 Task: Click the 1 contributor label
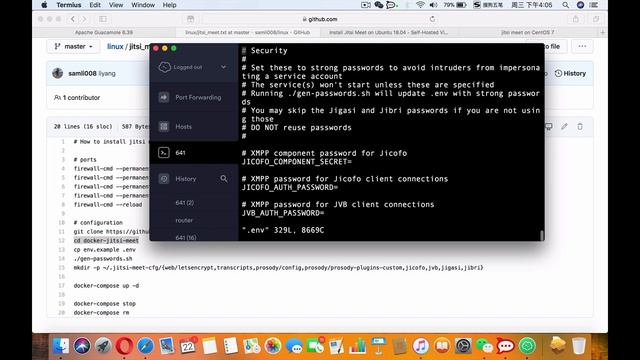tap(77, 98)
